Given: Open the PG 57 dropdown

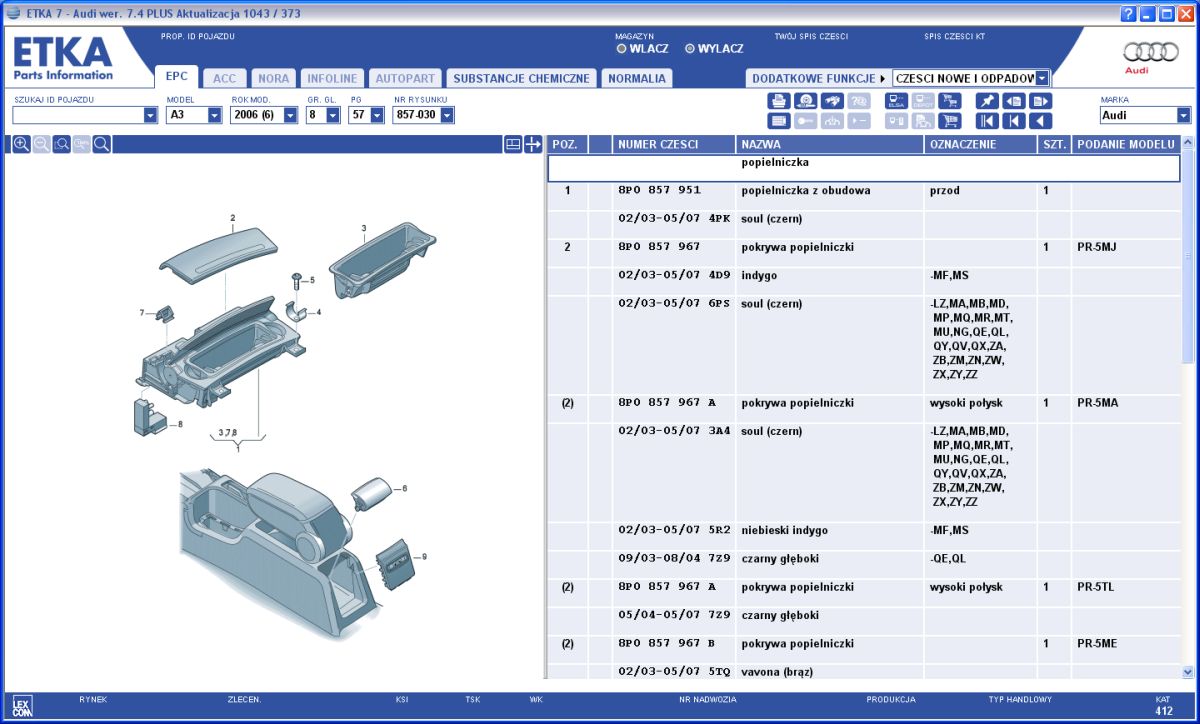Looking at the screenshot, I should 377,115.
